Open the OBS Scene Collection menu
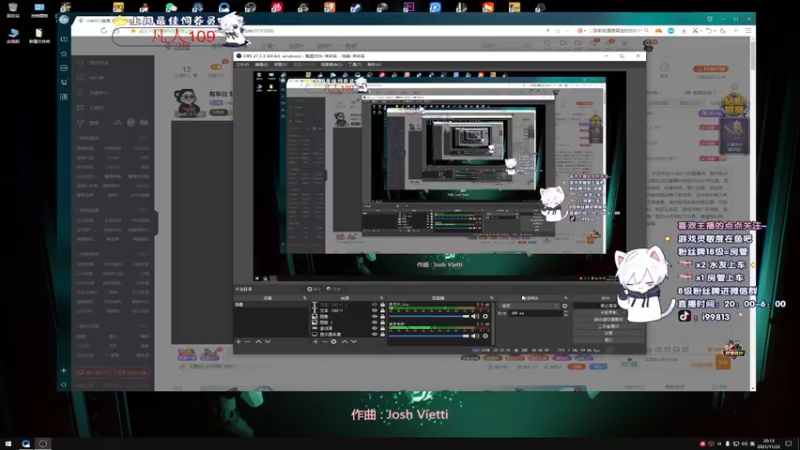 (x=331, y=65)
